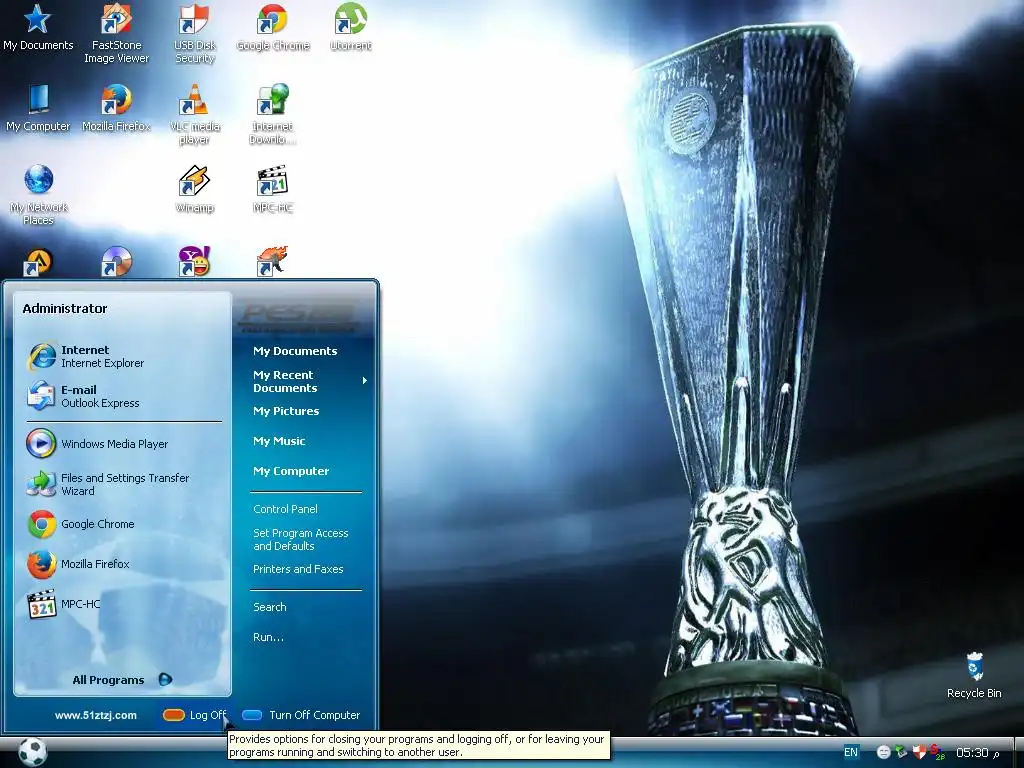The height and width of the screenshot is (768, 1024).
Task: Click Turn Off Computer button
Action: tap(301, 715)
